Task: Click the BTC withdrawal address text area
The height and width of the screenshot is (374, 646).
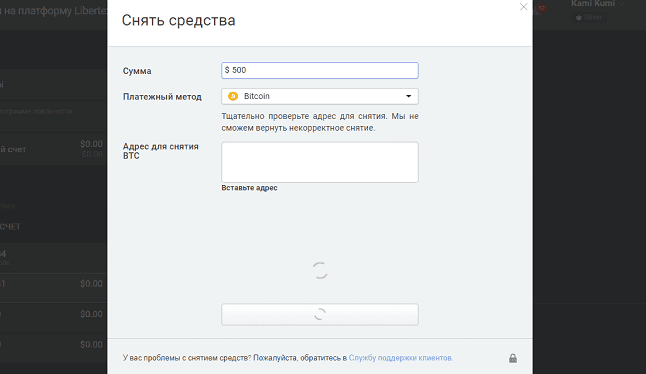Action: (x=320, y=162)
